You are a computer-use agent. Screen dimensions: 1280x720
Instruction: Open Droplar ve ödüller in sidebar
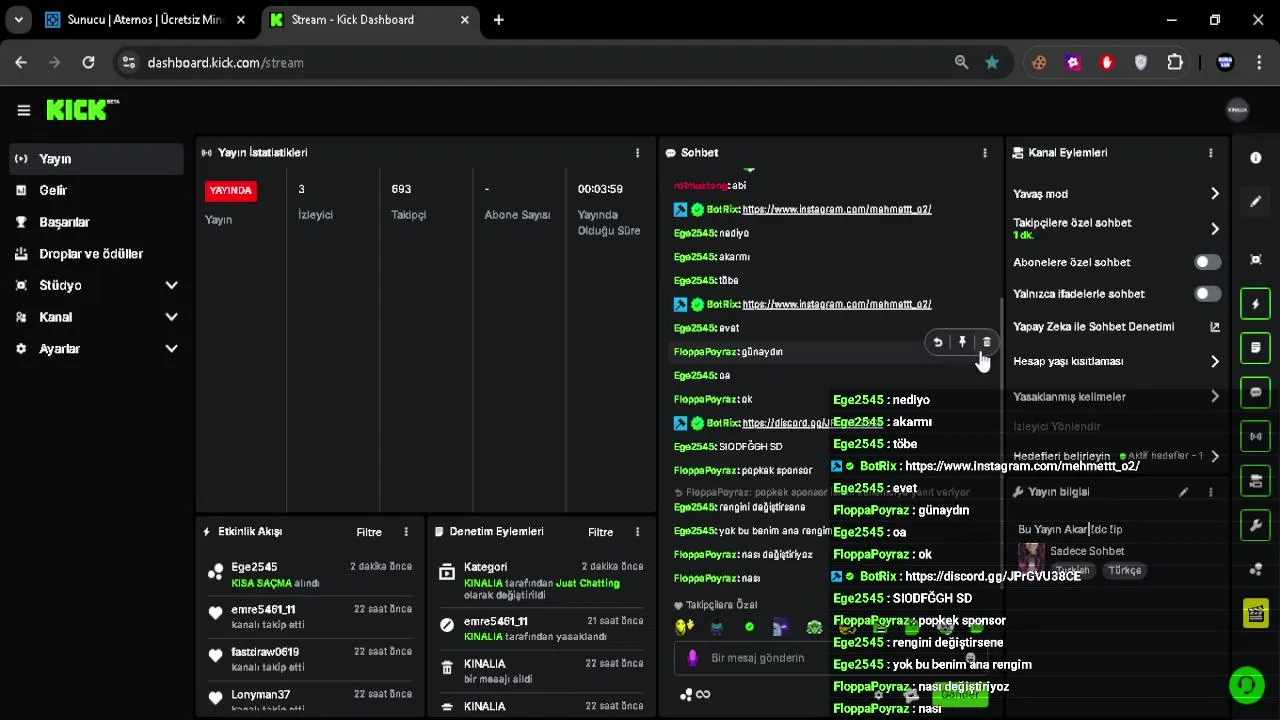pos(95,254)
